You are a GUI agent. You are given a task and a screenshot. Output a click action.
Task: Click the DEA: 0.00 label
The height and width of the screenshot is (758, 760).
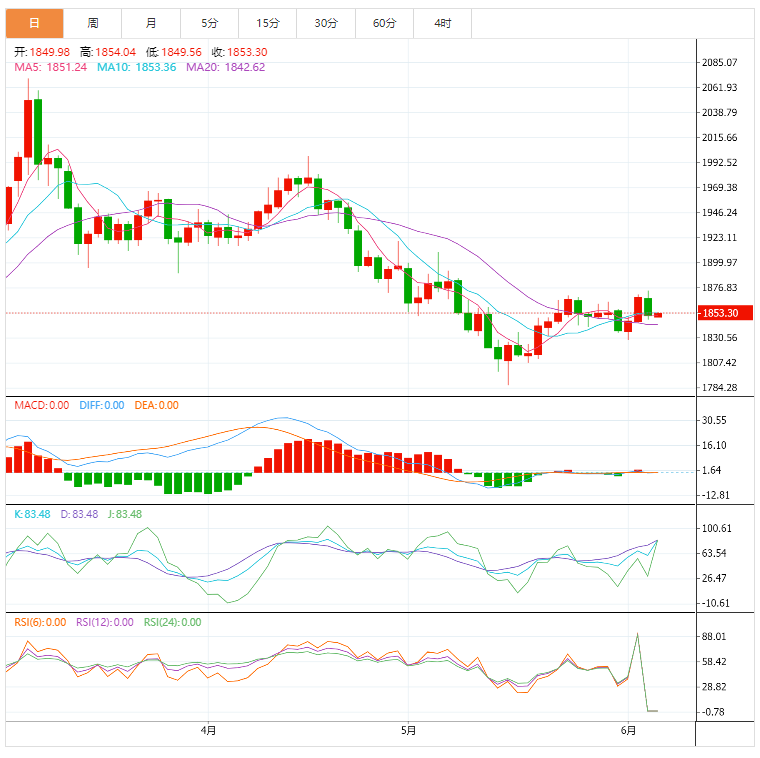point(157,405)
